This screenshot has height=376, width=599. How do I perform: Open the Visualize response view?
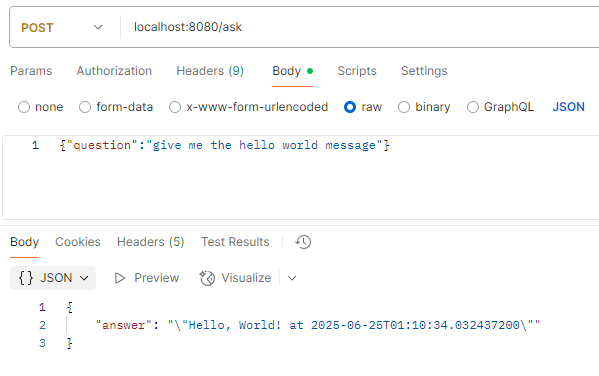(235, 278)
